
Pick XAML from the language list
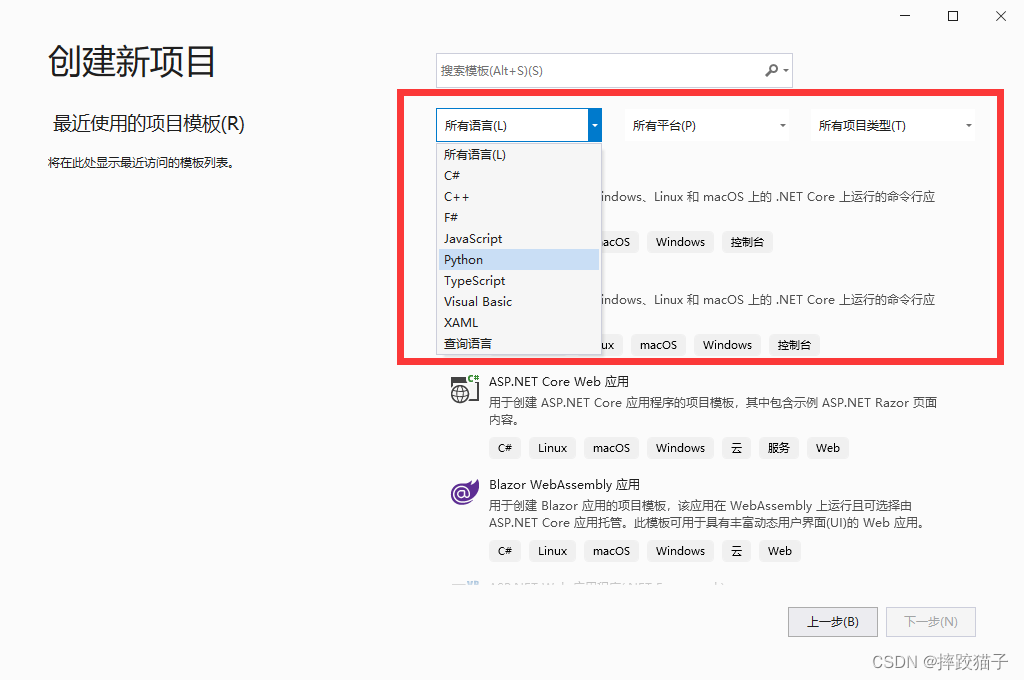tap(519, 322)
